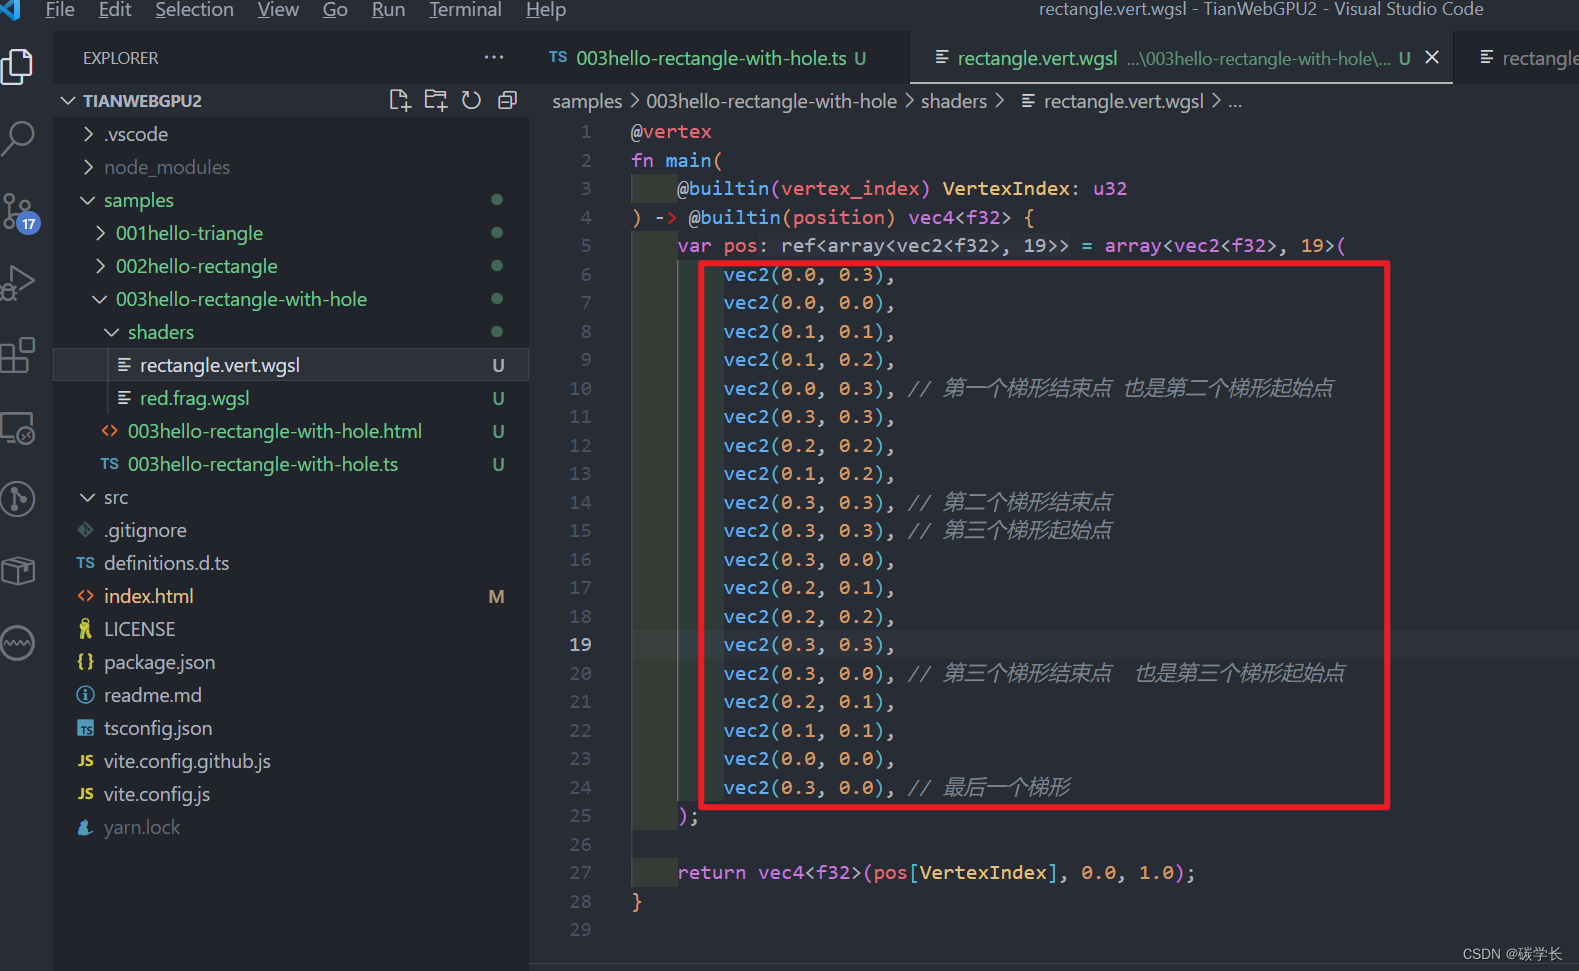
Task: Click the rectangle.vert.wgsl breadcrumb
Action: coord(1112,101)
